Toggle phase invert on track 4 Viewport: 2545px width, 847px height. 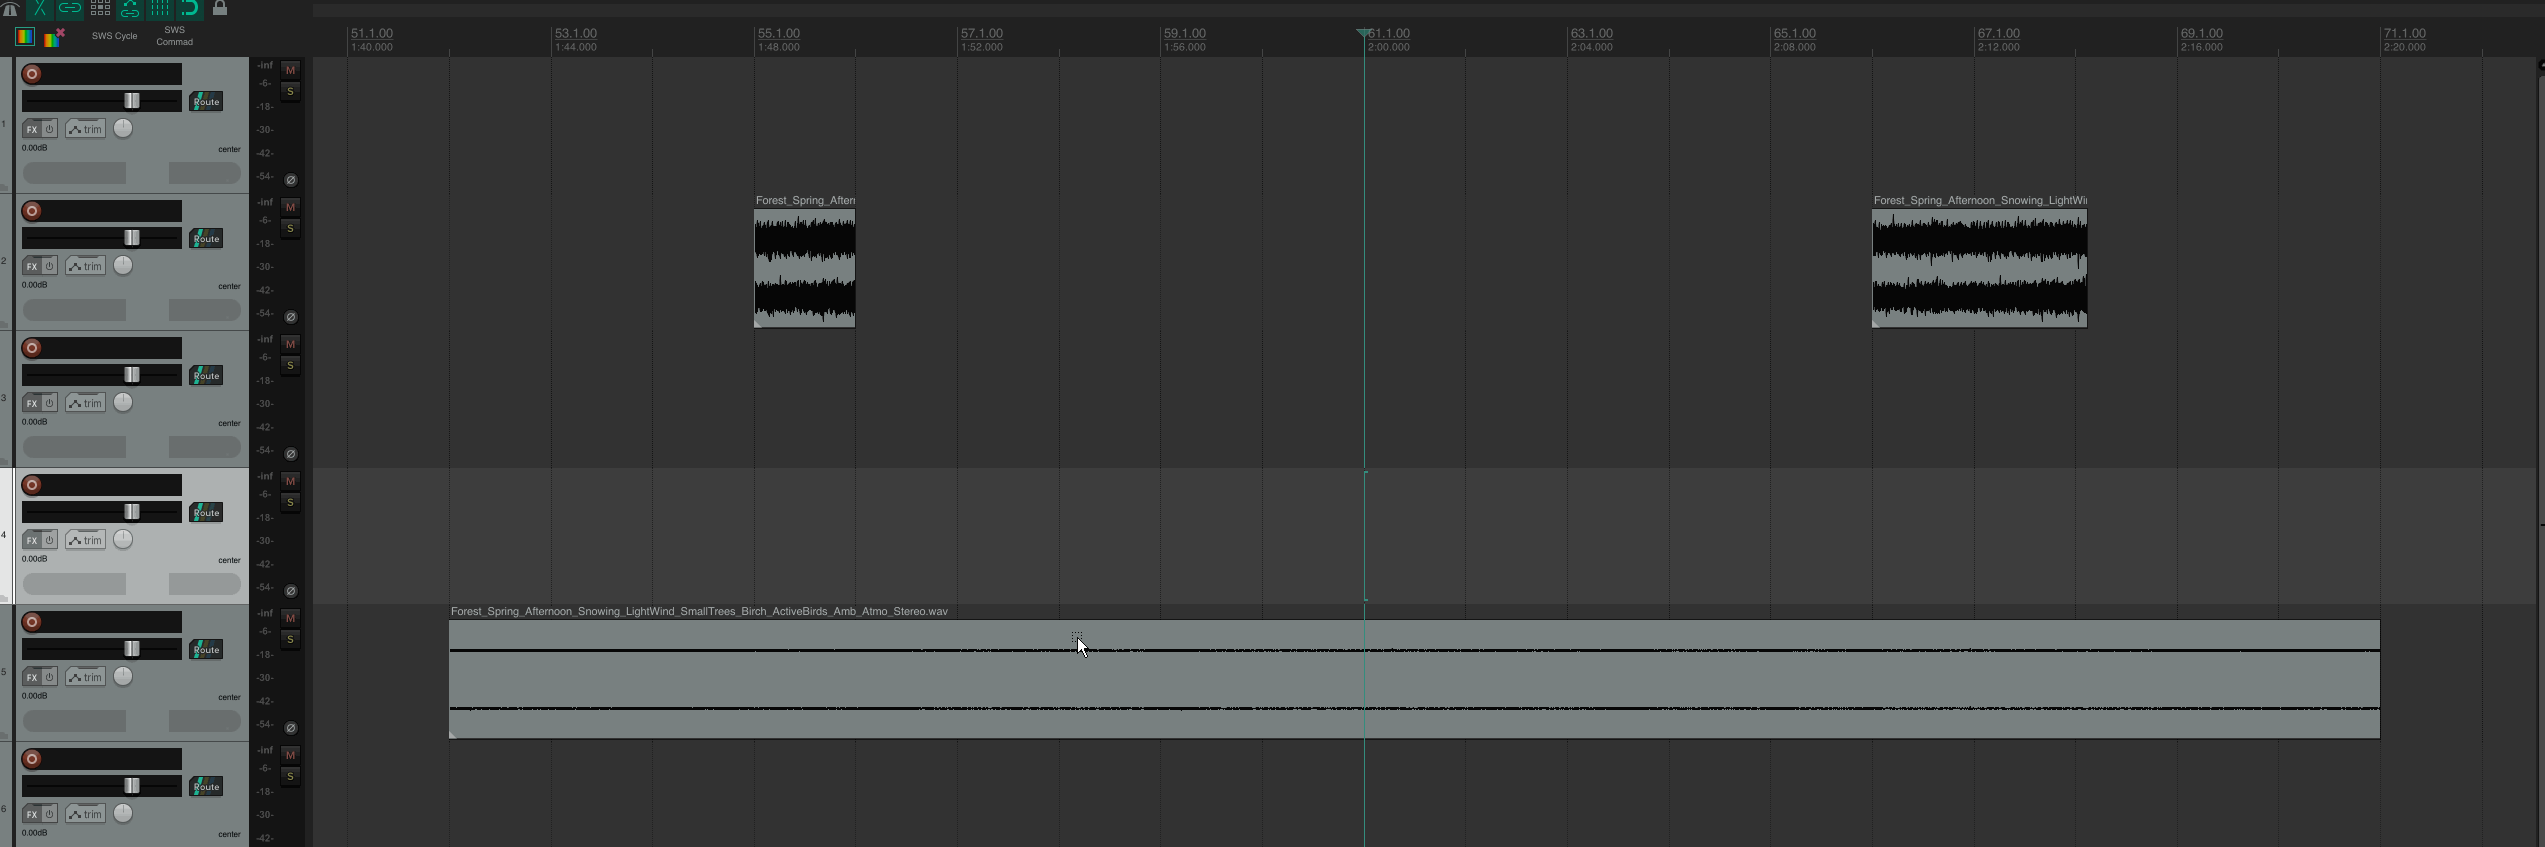pos(291,591)
